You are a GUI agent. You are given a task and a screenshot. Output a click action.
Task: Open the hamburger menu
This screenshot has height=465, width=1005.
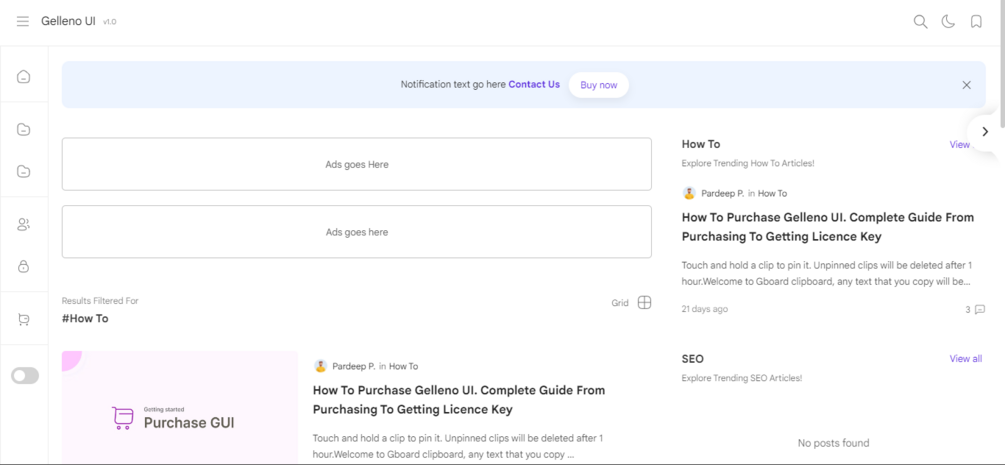(x=22, y=21)
